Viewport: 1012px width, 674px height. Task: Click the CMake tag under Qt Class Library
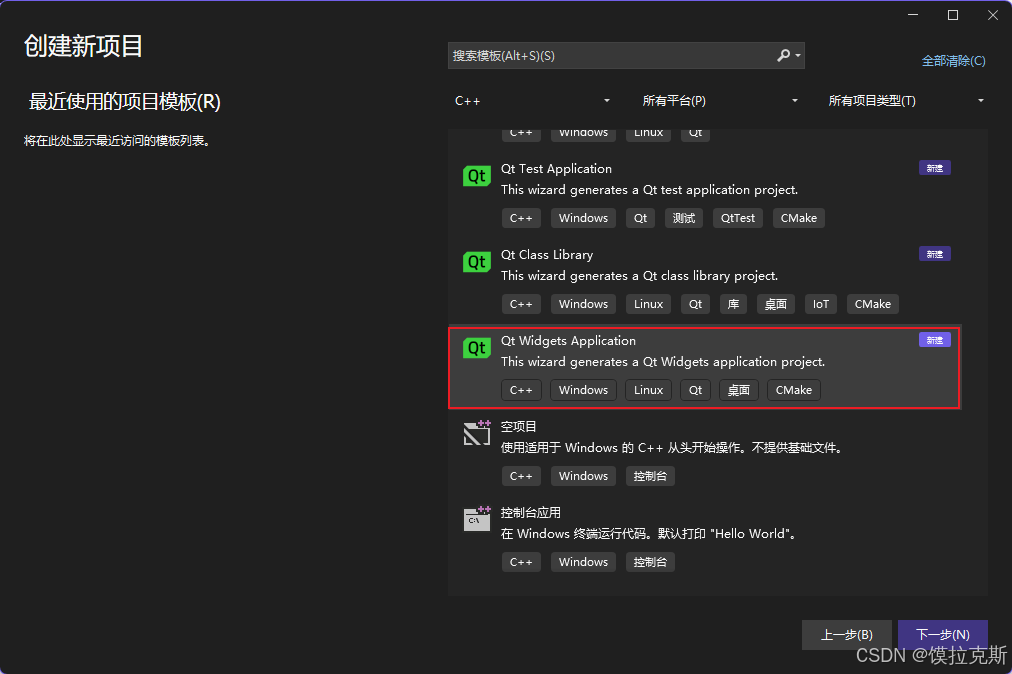(x=873, y=304)
